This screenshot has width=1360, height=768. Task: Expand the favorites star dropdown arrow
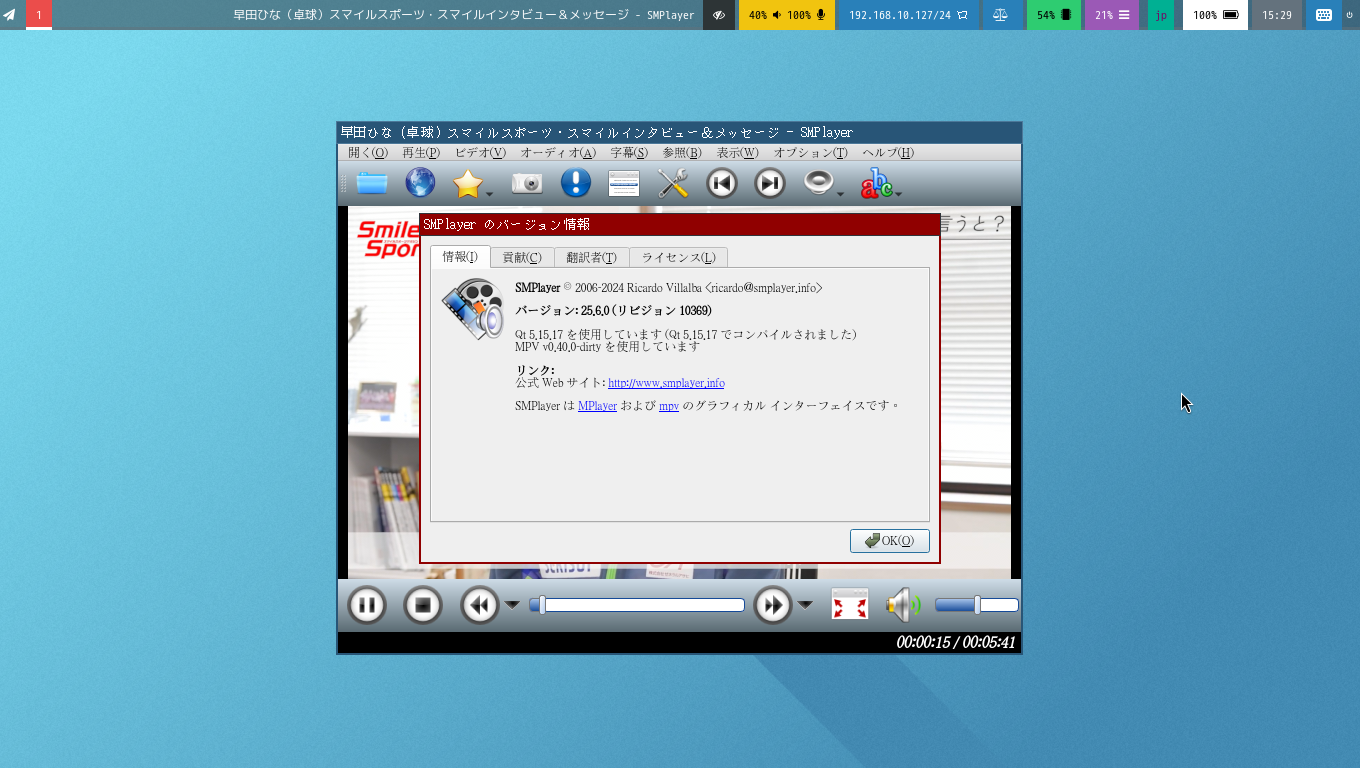(490, 194)
